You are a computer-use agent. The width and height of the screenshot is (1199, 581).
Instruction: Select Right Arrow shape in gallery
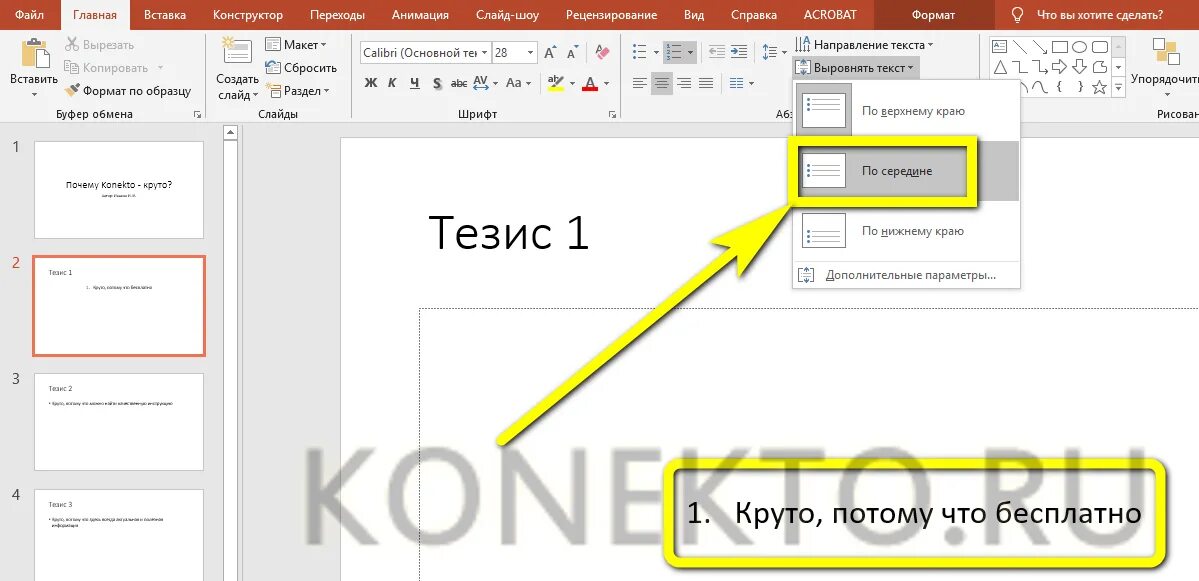1059,67
